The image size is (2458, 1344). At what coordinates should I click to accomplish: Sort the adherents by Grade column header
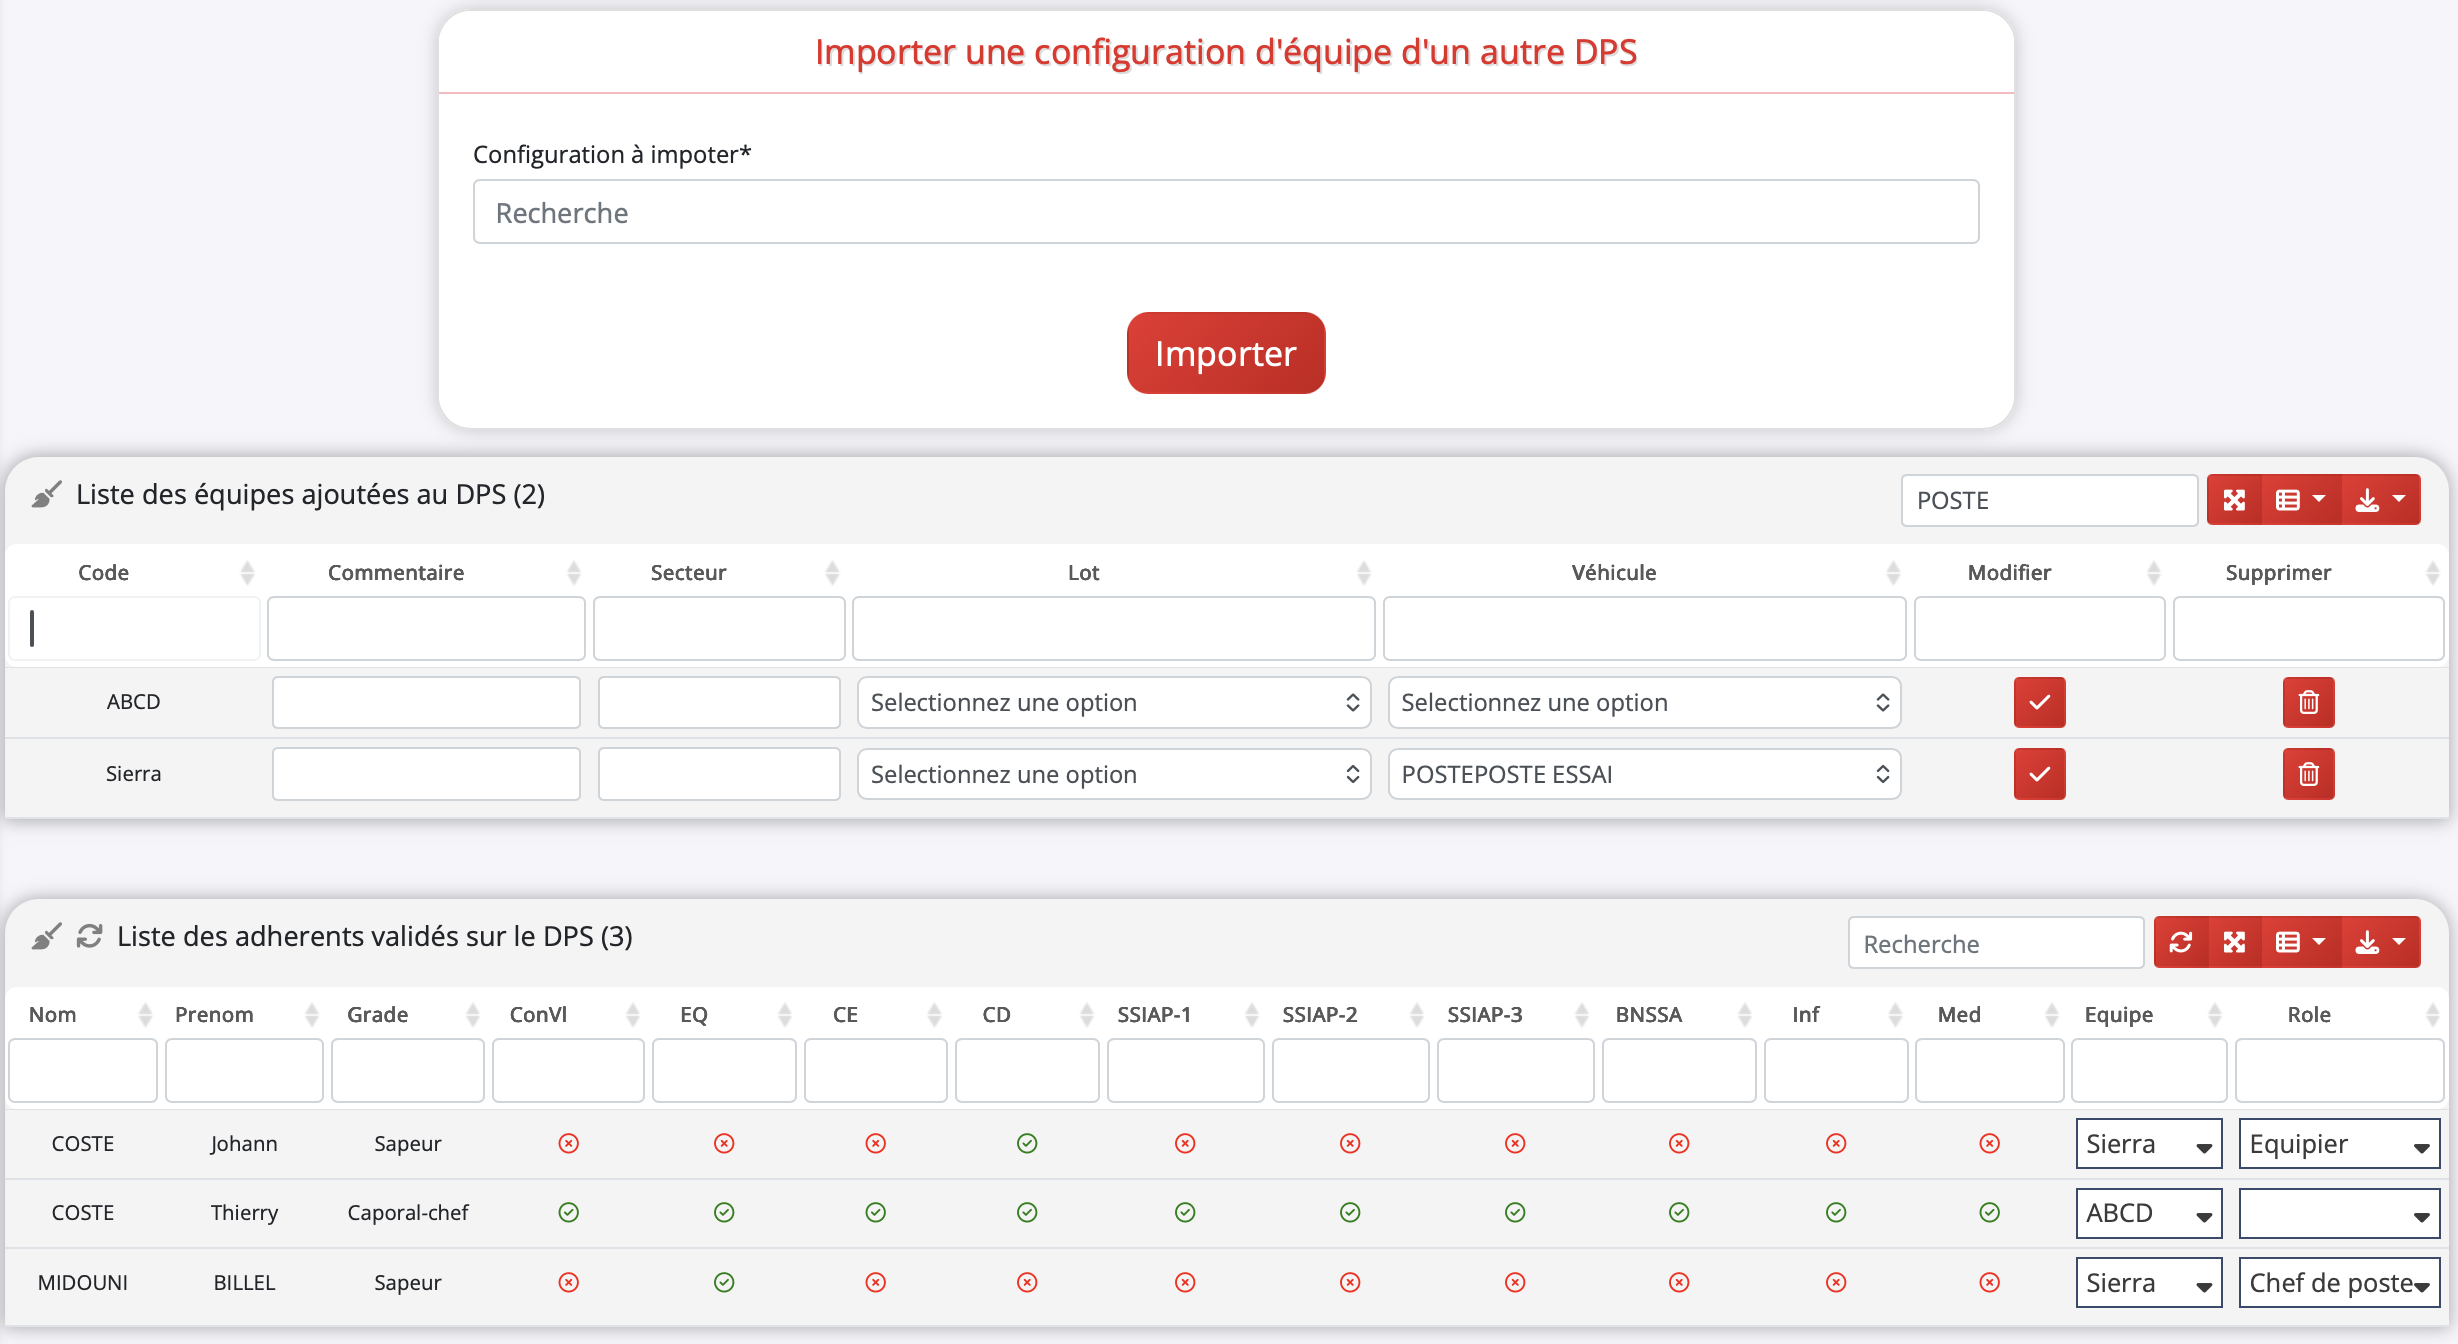click(378, 1015)
